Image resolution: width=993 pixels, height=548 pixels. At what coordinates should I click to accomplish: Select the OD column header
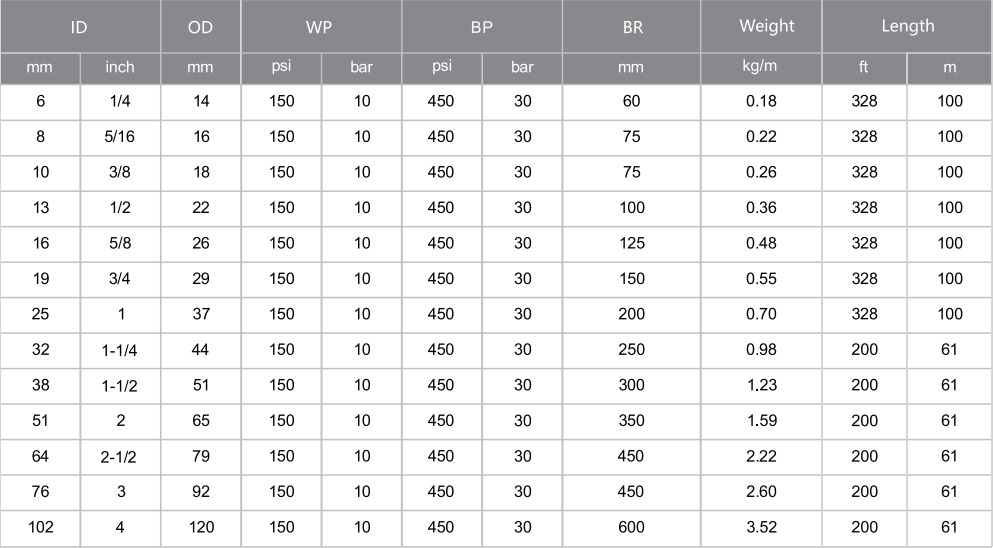tap(200, 27)
